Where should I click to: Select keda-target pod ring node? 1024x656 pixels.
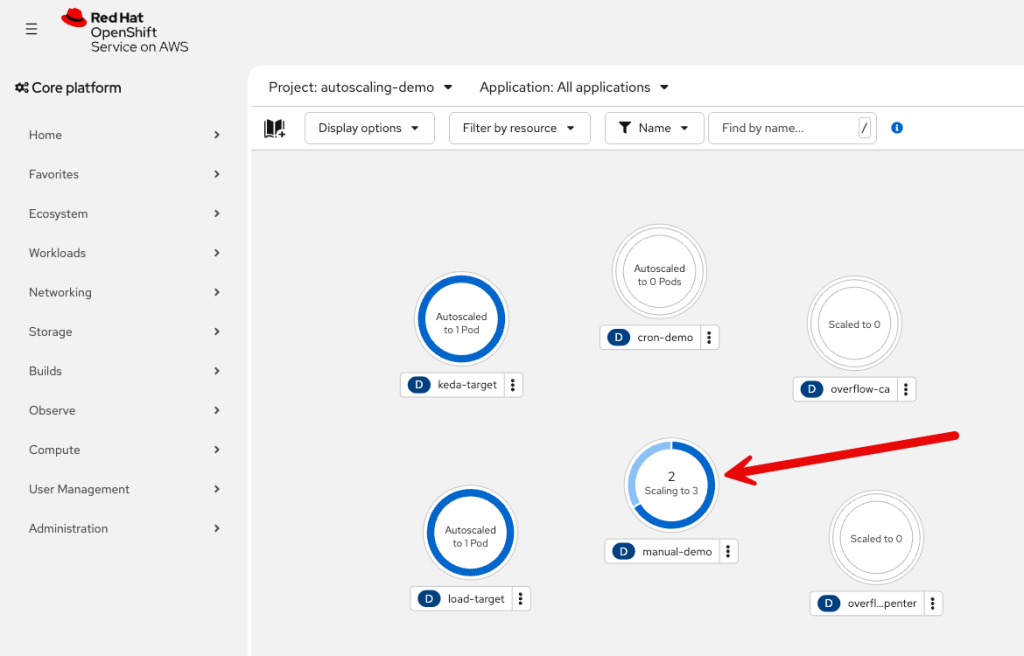point(462,319)
